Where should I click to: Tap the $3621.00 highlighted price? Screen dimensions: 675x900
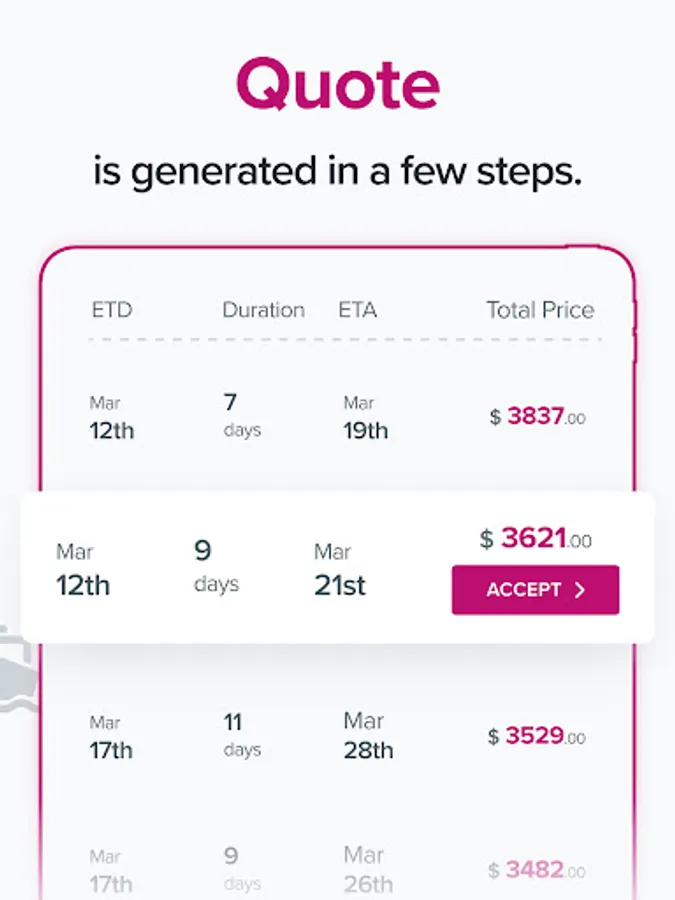(x=535, y=540)
